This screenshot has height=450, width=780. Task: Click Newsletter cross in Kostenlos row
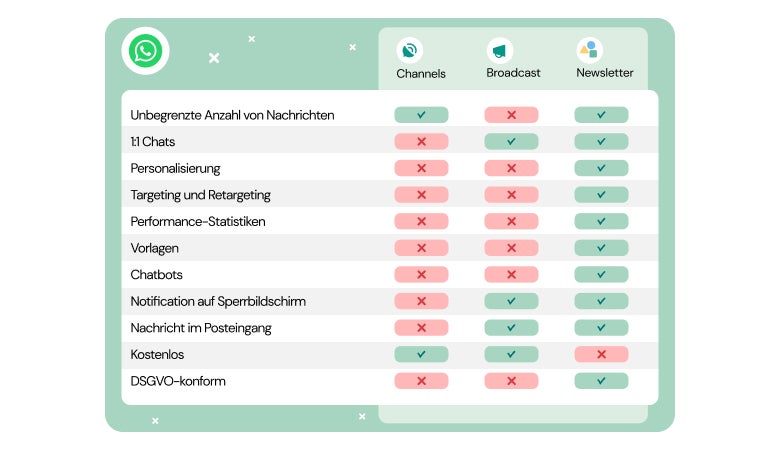pos(601,354)
